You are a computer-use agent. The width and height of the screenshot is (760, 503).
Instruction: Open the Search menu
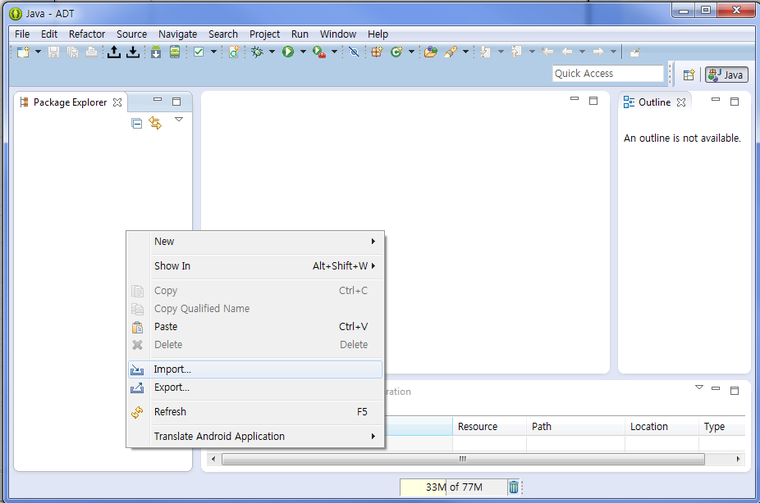(x=223, y=34)
